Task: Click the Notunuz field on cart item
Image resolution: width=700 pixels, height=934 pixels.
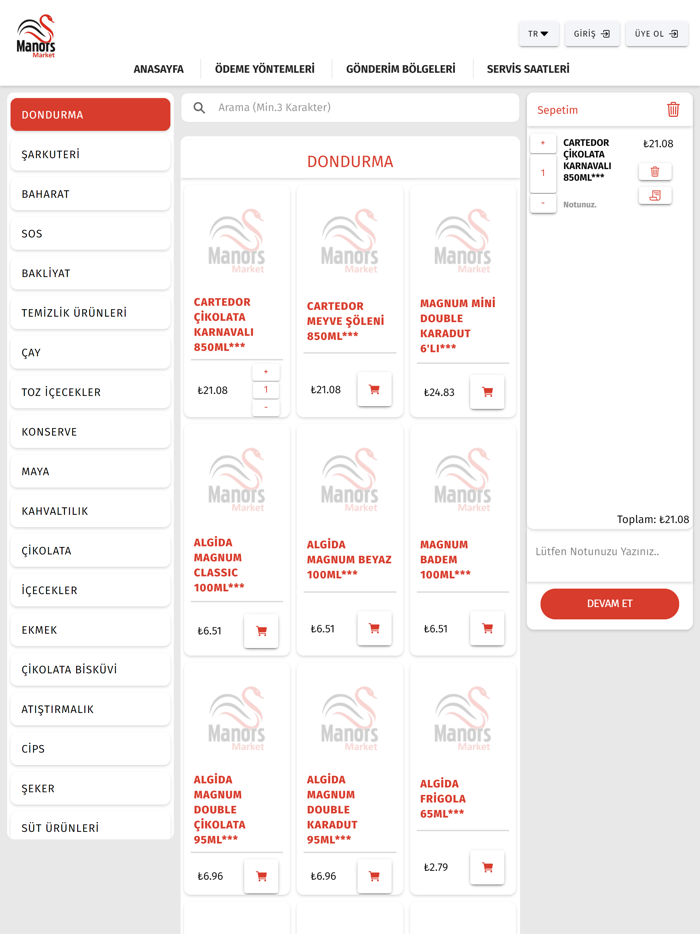Action: click(580, 204)
